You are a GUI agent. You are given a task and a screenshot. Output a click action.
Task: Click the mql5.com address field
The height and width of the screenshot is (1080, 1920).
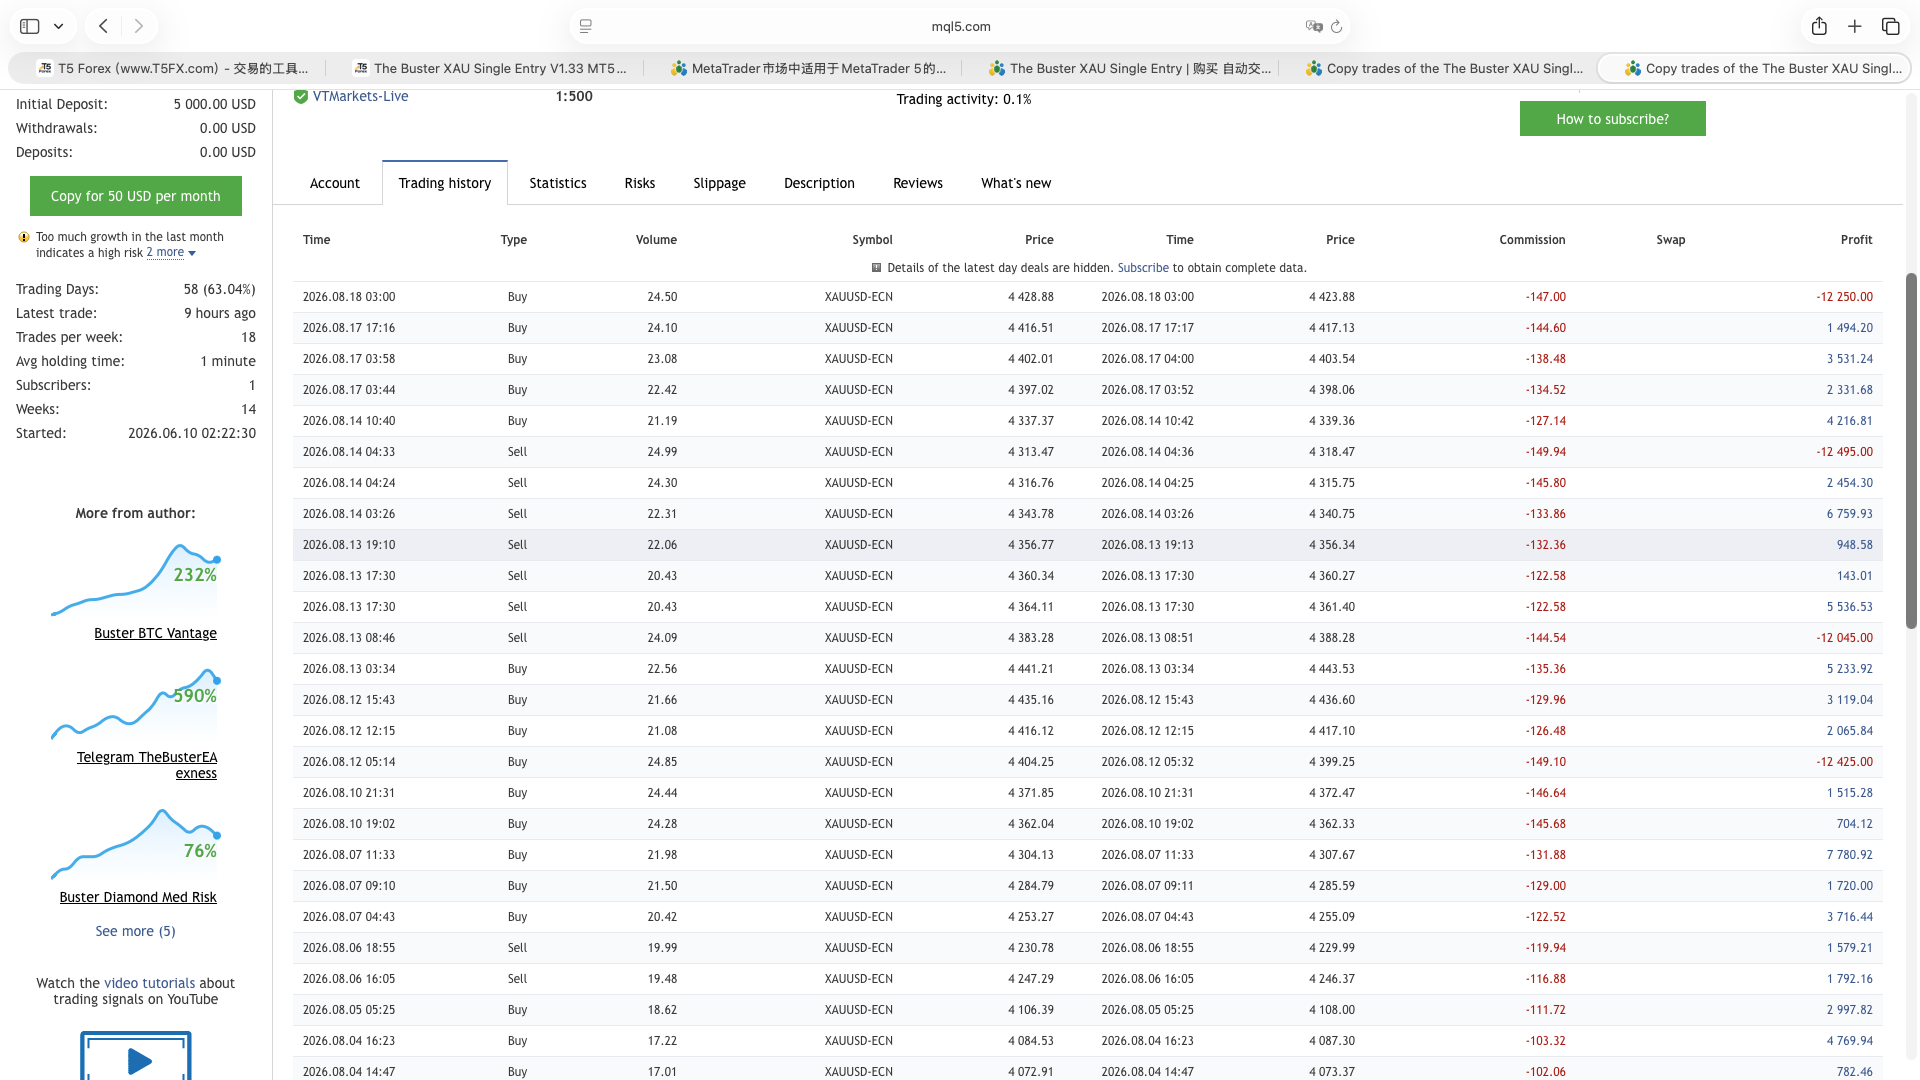click(960, 26)
